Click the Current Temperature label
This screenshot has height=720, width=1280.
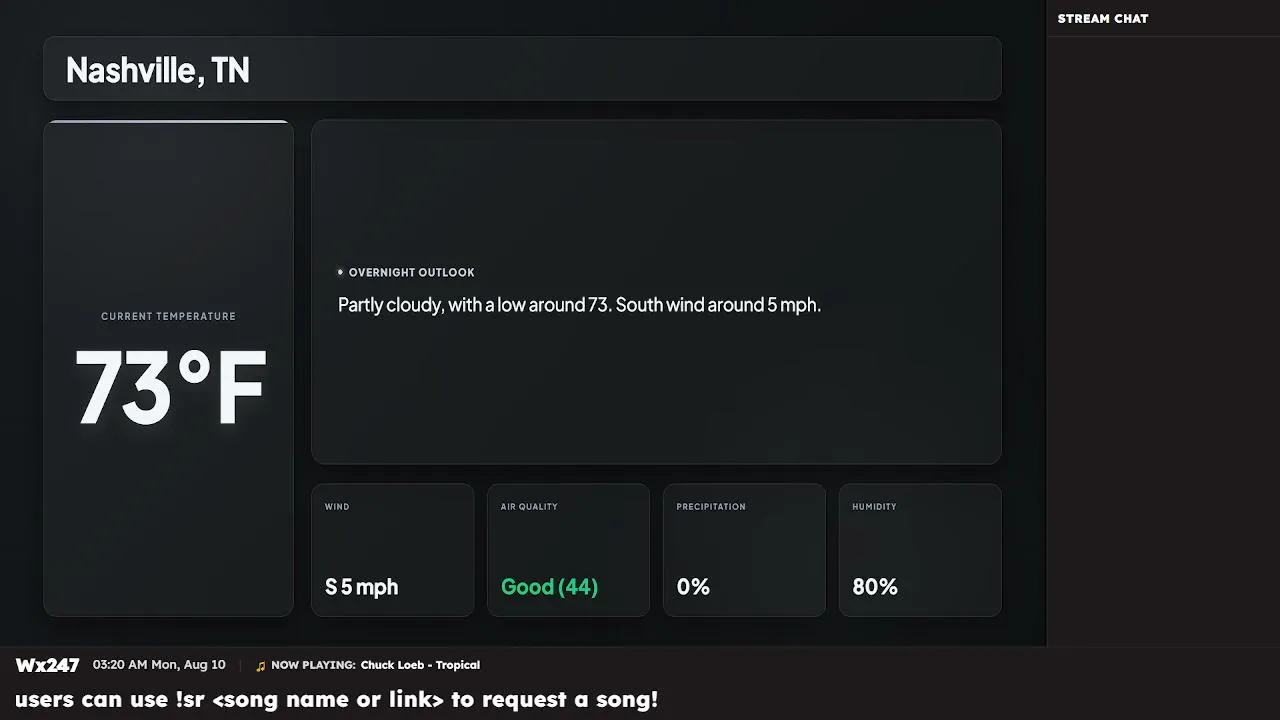click(x=168, y=316)
